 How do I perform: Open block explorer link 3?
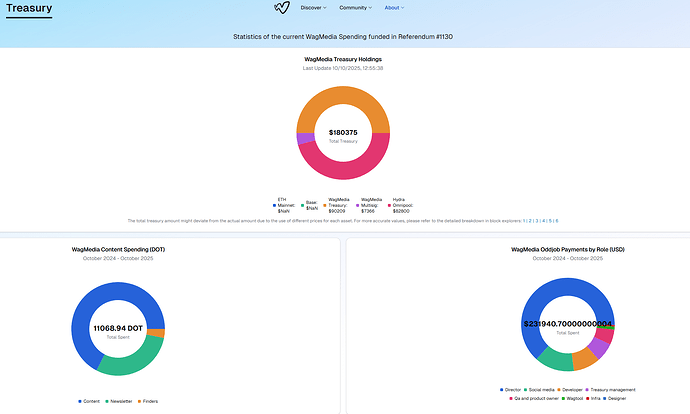coord(537,221)
